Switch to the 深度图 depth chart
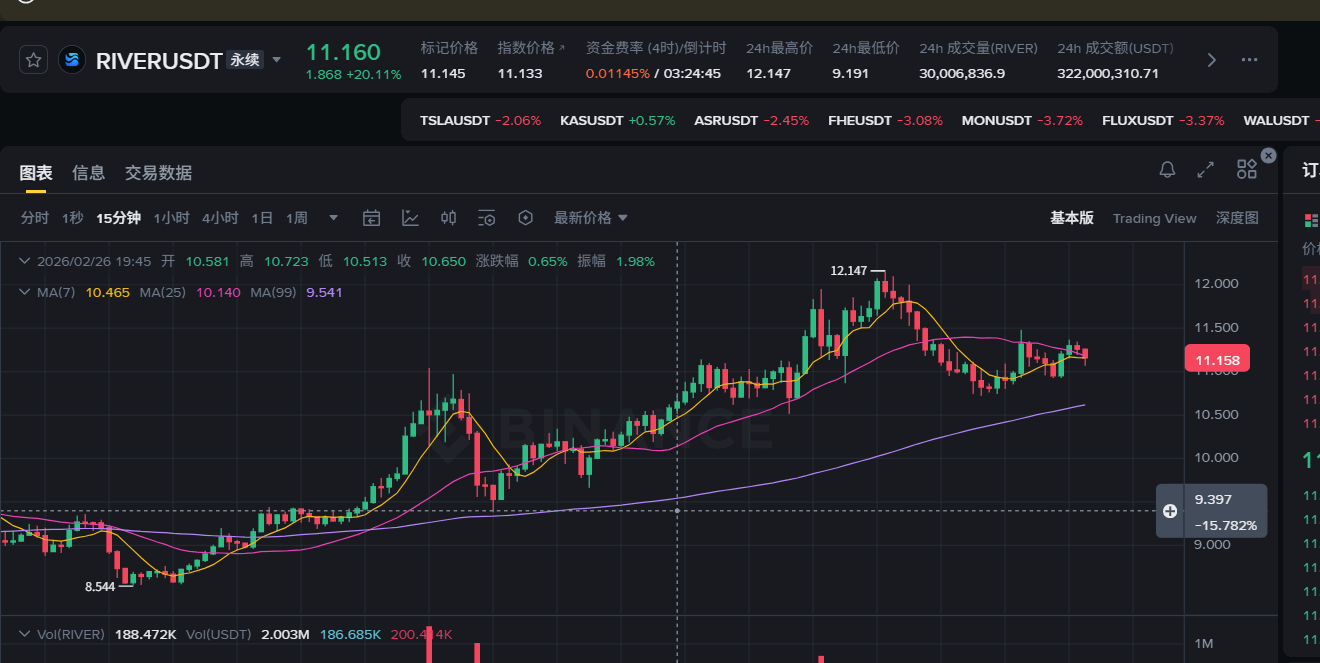This screenshot has height=663, width=1320. (x=1237, y=218)
